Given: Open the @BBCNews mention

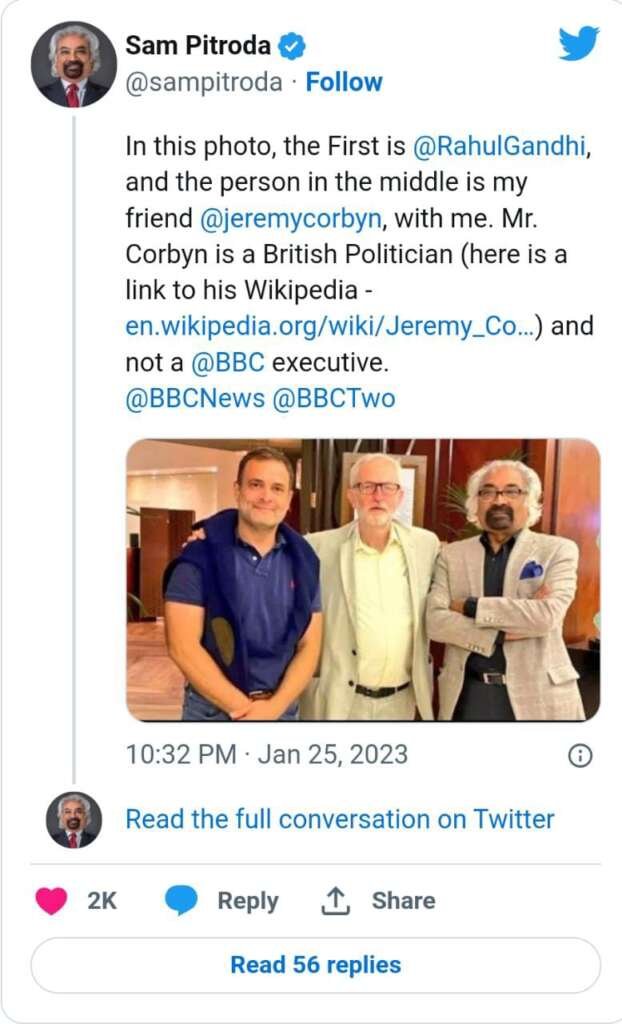Looking at the screenshot, I should [195, 398].
